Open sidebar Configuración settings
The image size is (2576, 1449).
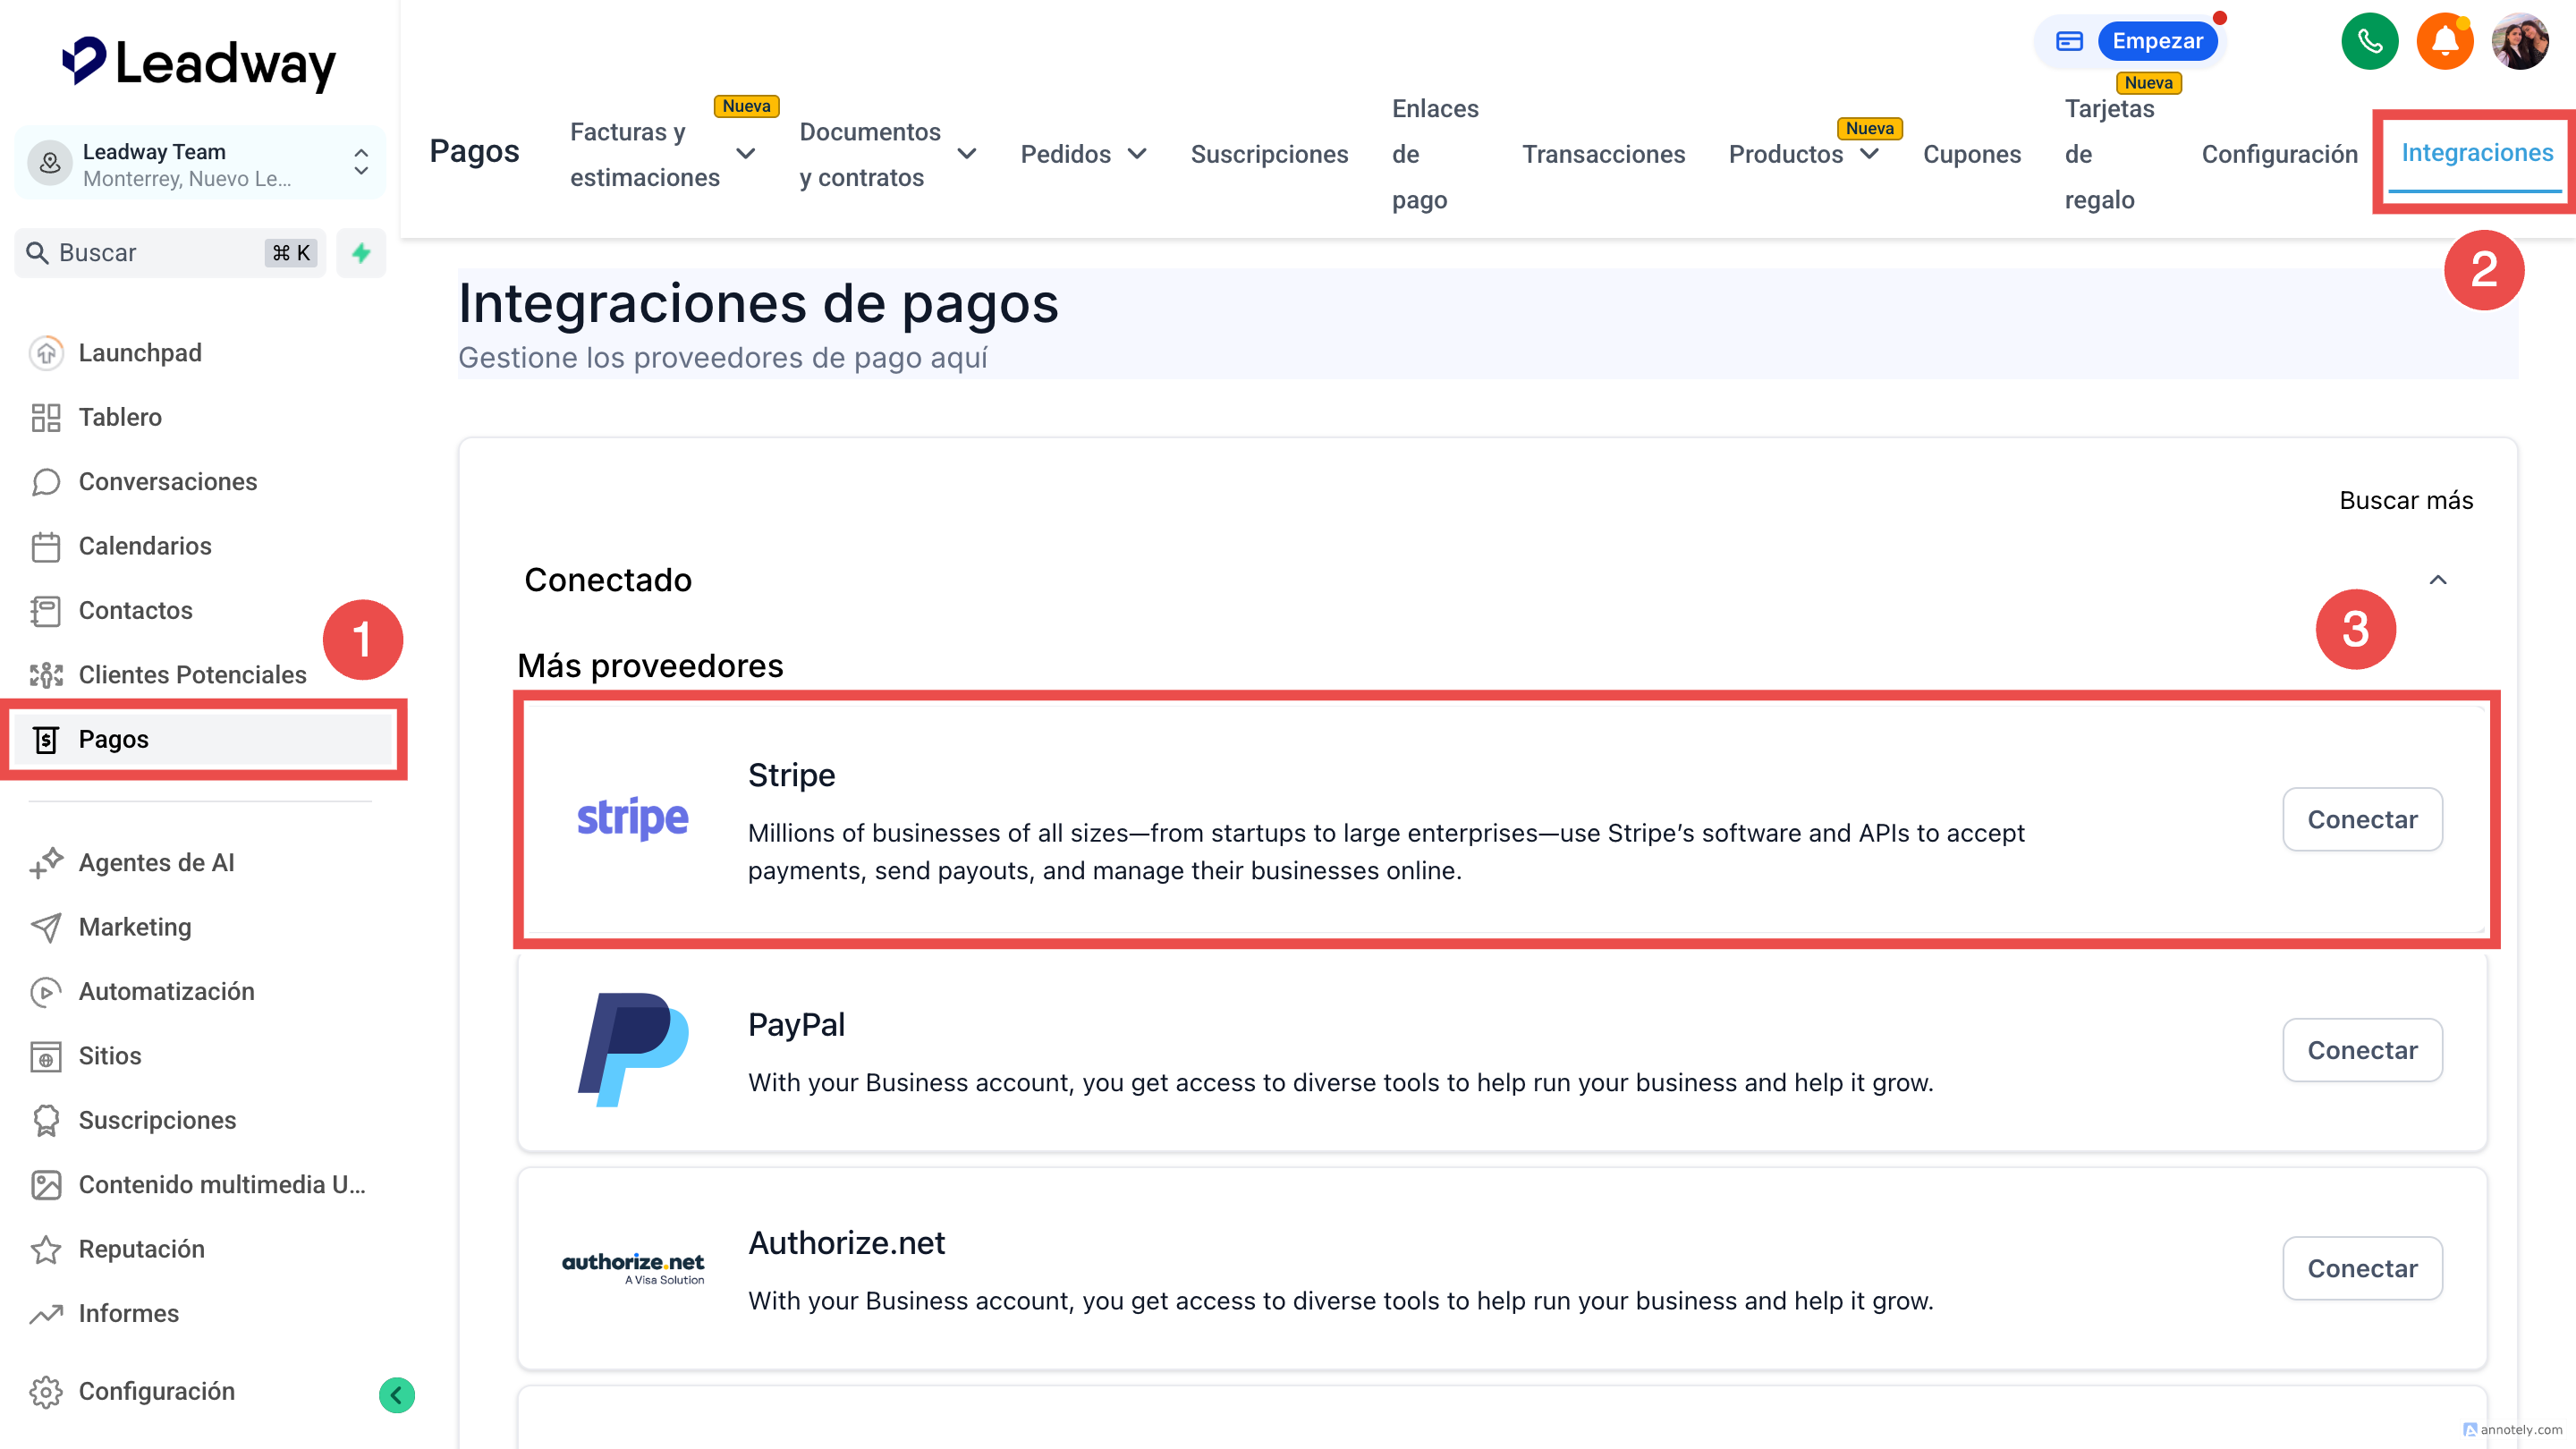click(x=156, y=1391)
